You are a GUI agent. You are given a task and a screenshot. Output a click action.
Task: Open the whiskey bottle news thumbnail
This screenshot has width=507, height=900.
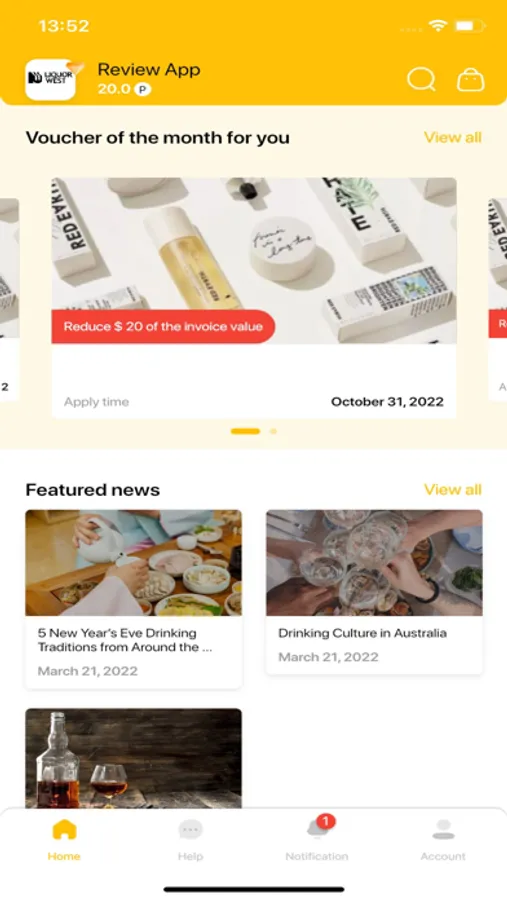(x=133, y=758)
